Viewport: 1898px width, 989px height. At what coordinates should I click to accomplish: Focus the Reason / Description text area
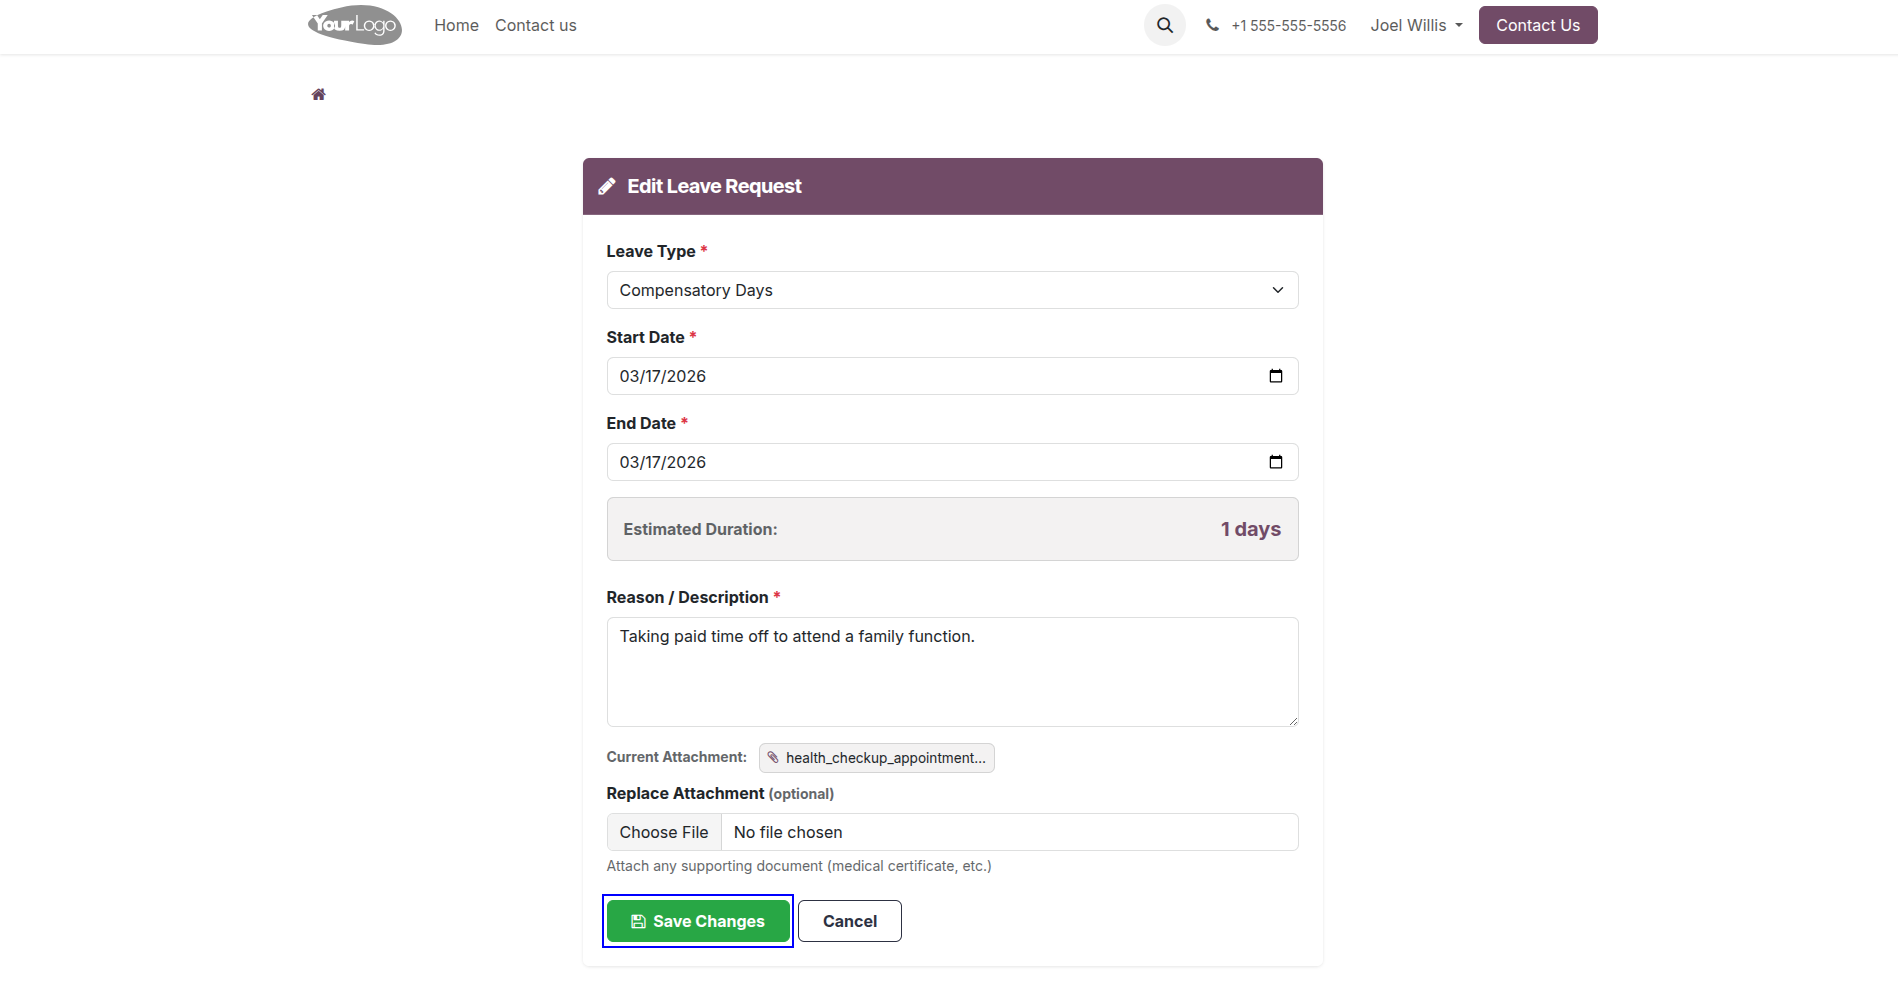(952, 672)
